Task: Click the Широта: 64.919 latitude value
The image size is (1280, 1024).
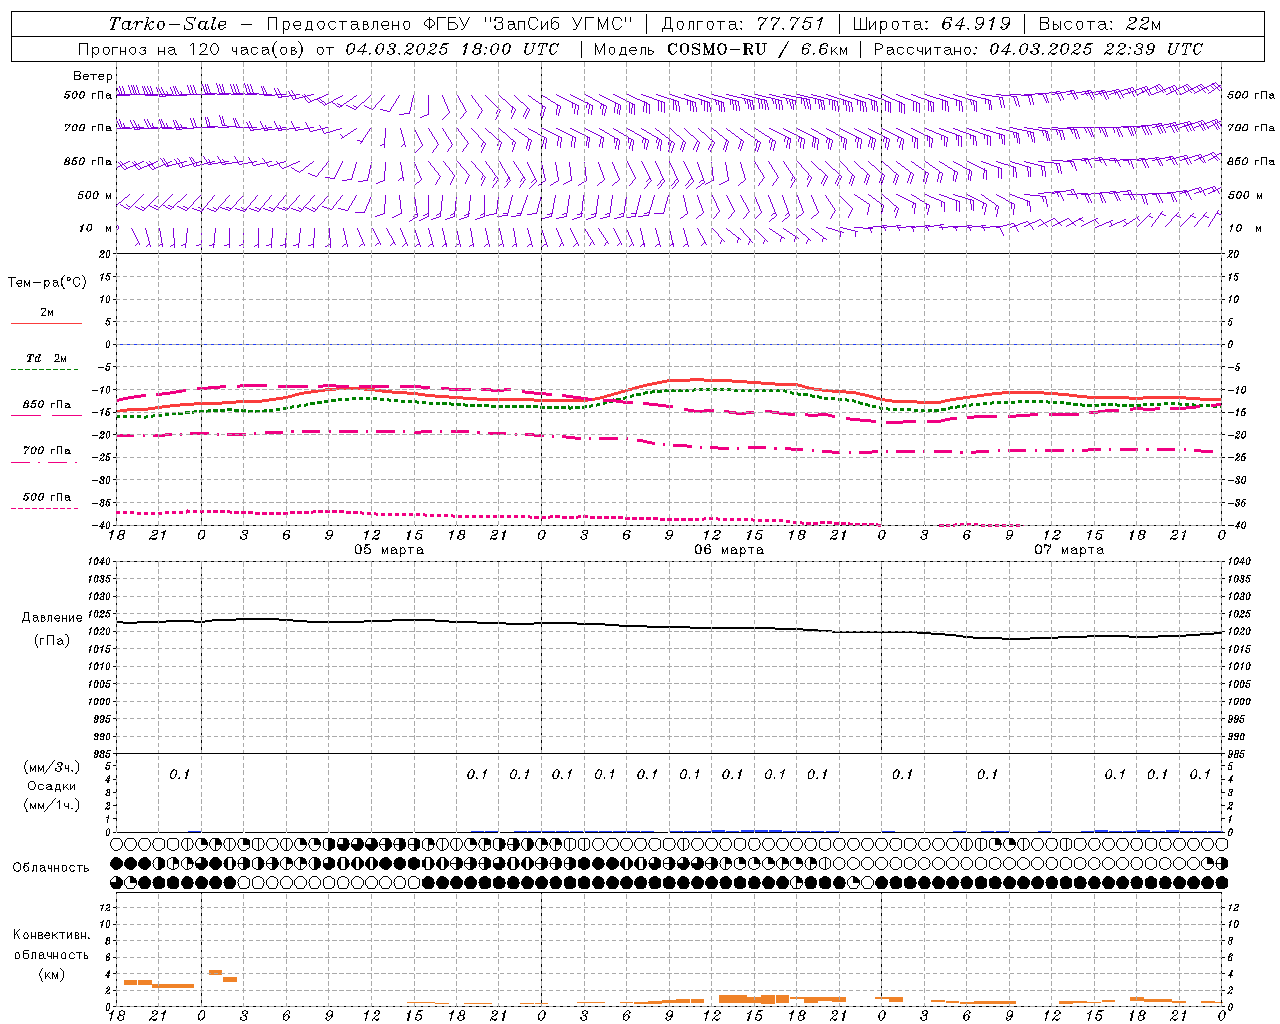Action: point(931,24)
